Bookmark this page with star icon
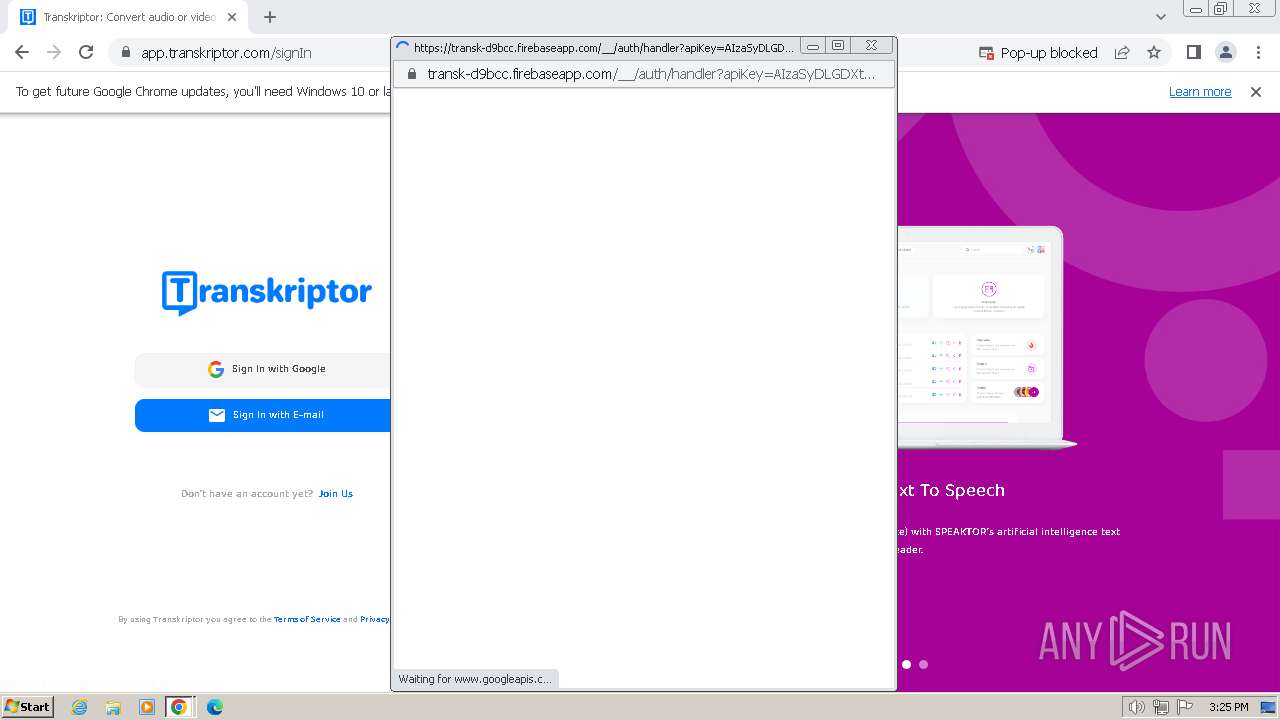The width and height of the screenshot is (1280, 720). [1154, 53]
